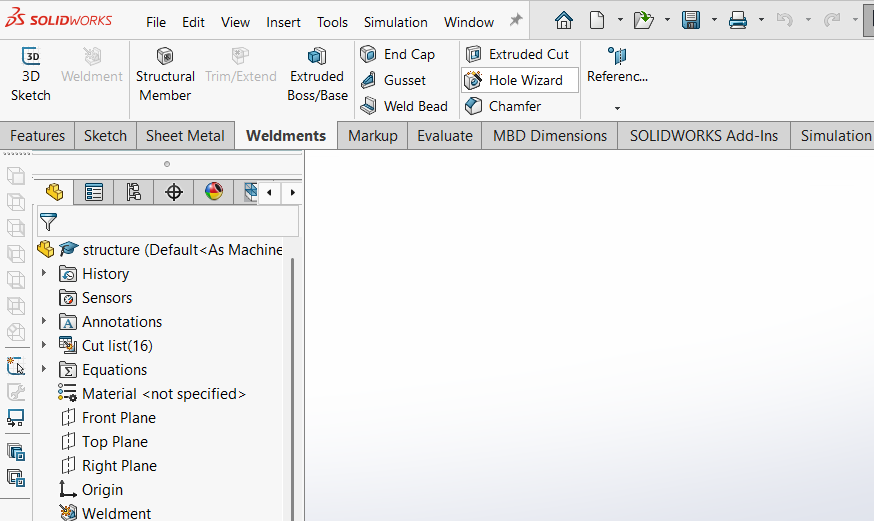Screen dimensions: 874x521
Task: Select the Front Plane
Action: 108,417
